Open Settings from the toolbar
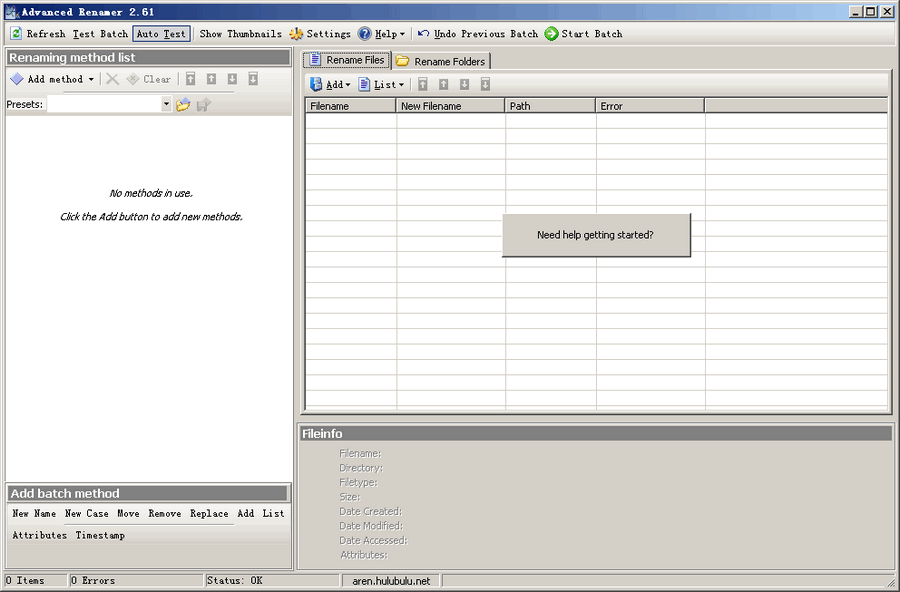The image size is (900, 592). click(x=296, y=34)
